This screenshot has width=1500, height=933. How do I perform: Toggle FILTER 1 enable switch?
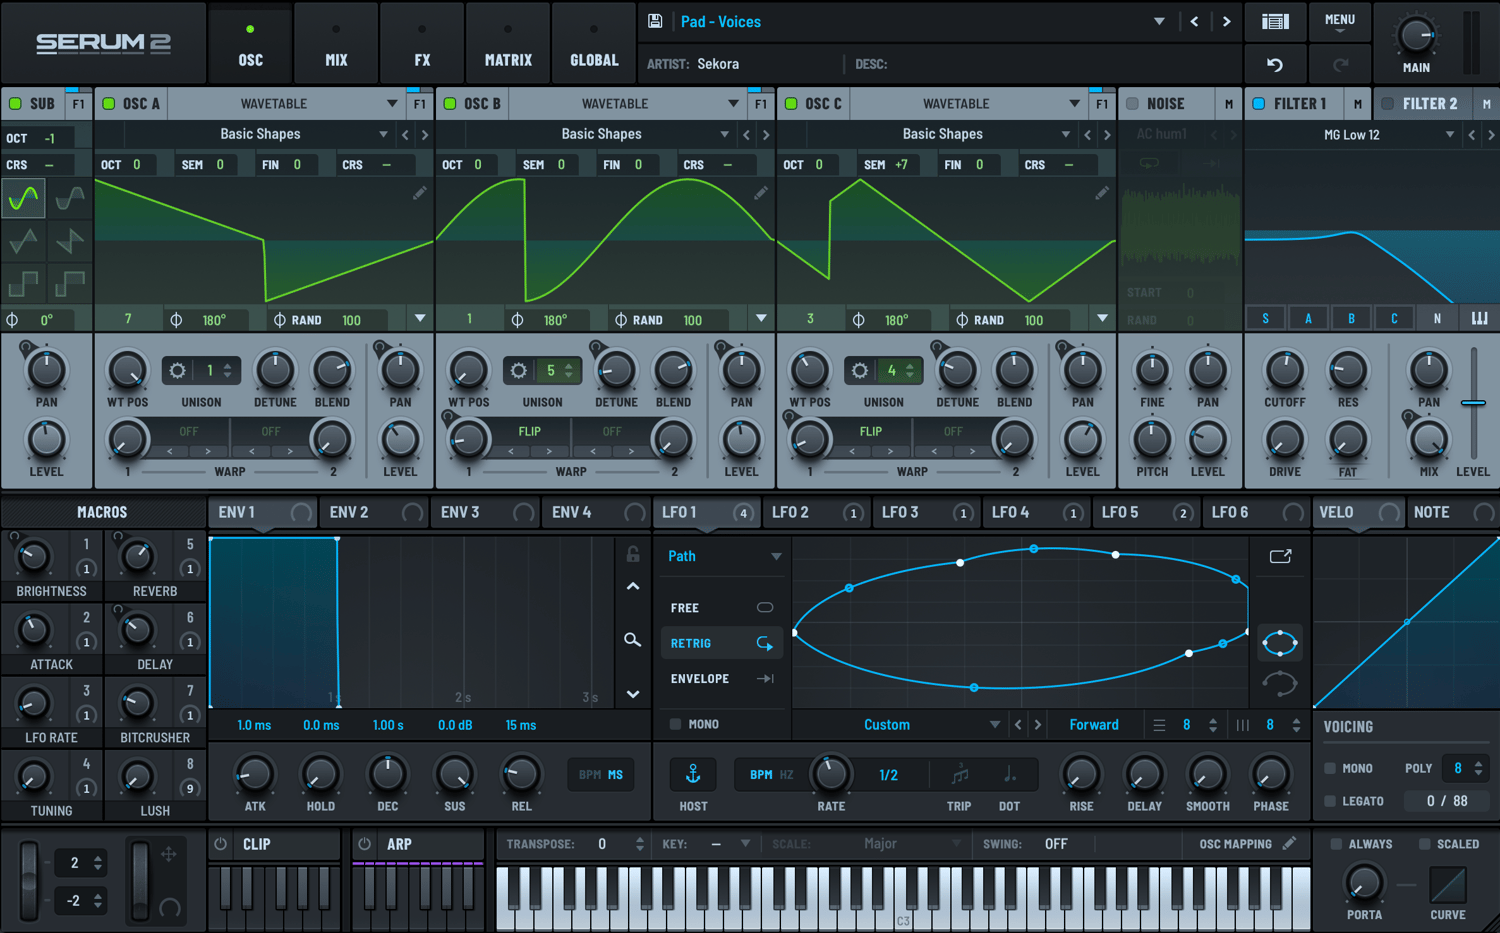click(1259, 103)
